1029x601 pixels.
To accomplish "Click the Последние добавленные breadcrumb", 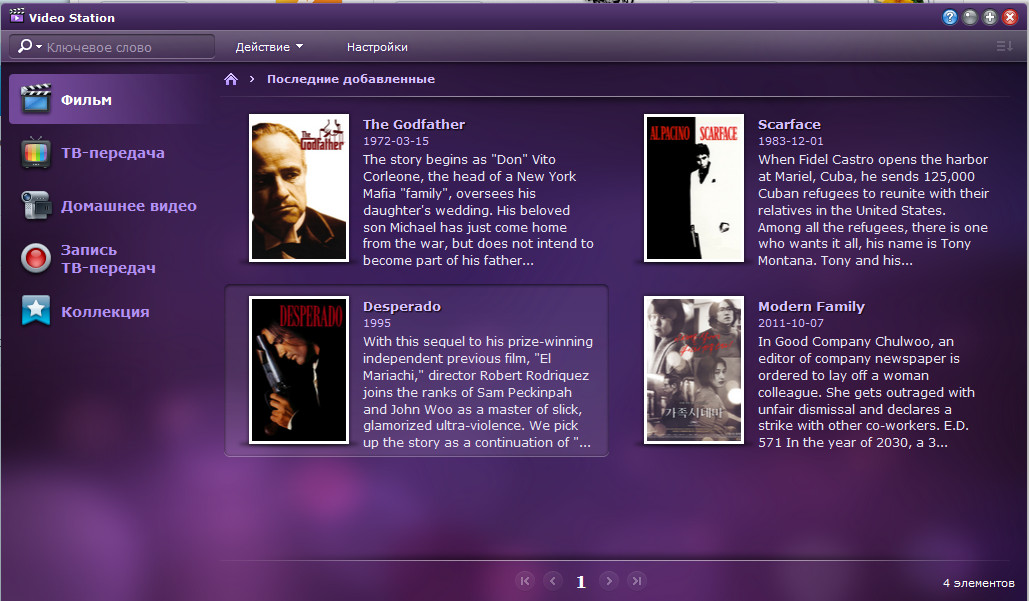I will (350, 79).
